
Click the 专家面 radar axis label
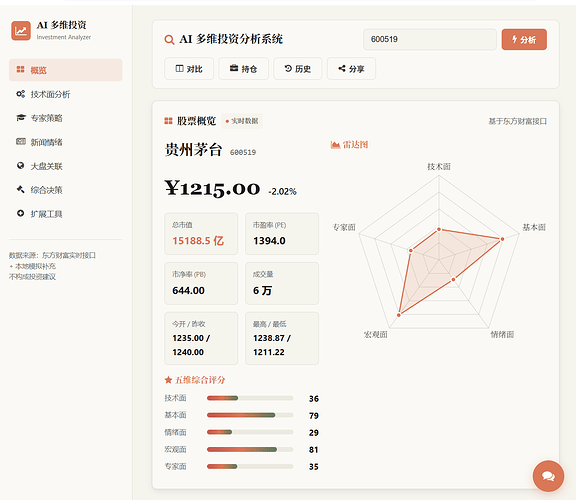344,227
